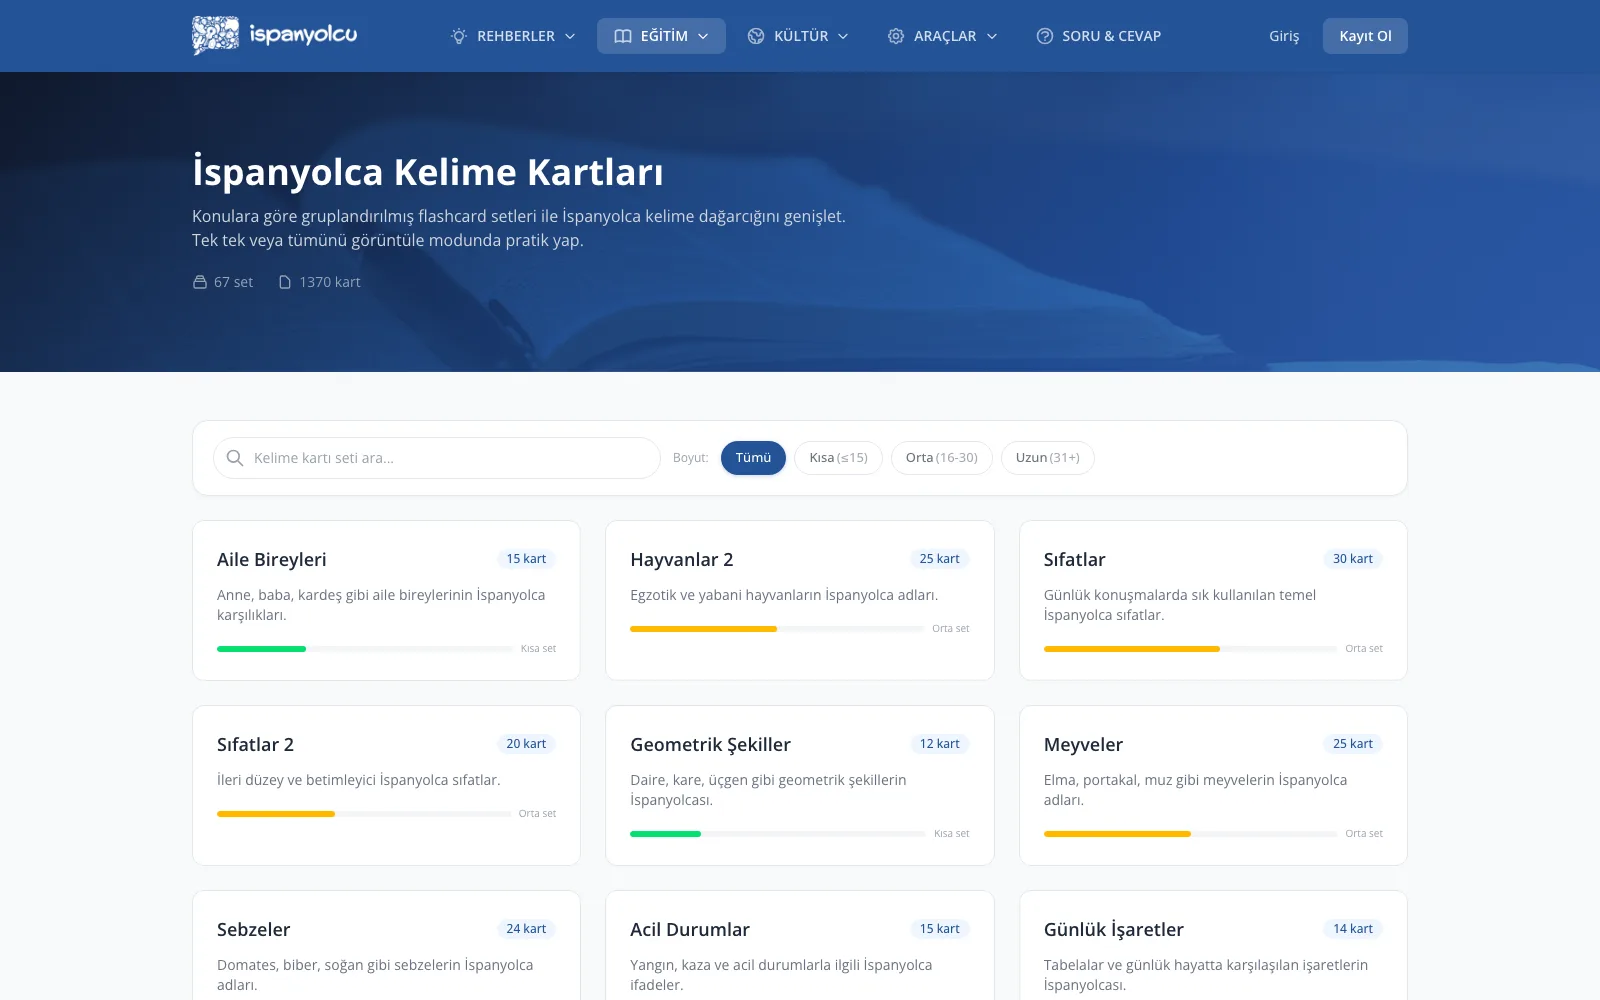The image size is (1600, 1000).
Task: Focus the Kelime kartı seti ara search field
Action: [x=437, y=458]
